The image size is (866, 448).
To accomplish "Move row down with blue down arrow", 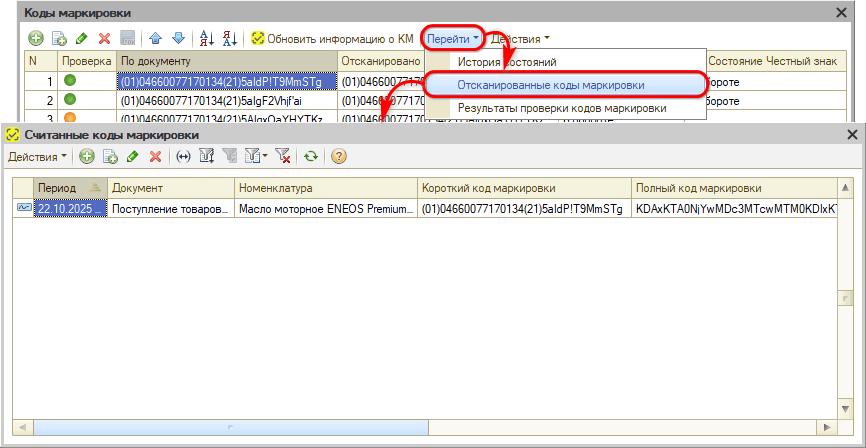I will coord(178,38).
